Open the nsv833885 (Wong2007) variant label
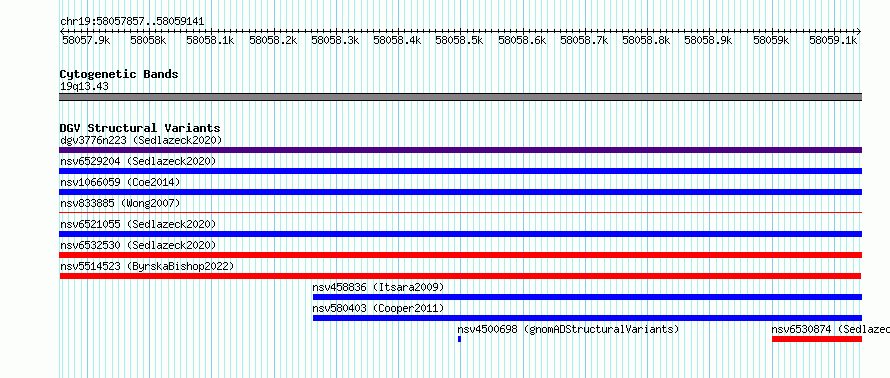This screenshot has height=378, width=890. [x=120, y=203]
